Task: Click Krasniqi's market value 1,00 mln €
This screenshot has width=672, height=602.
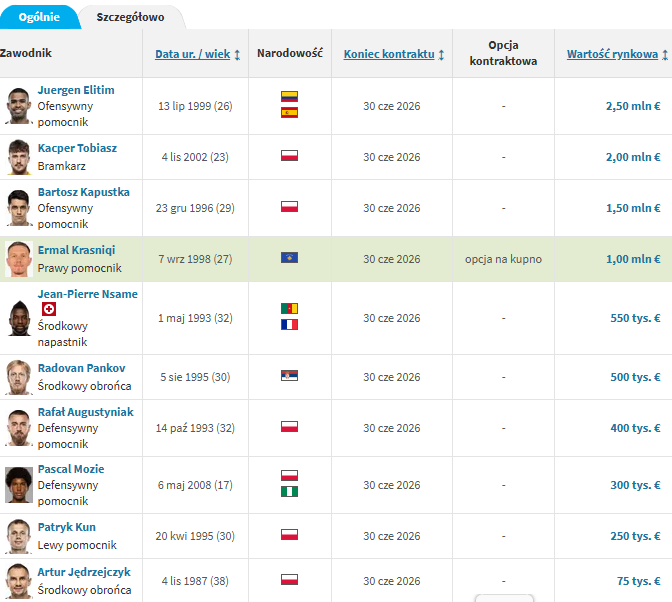Action: [x=633, y=259]
